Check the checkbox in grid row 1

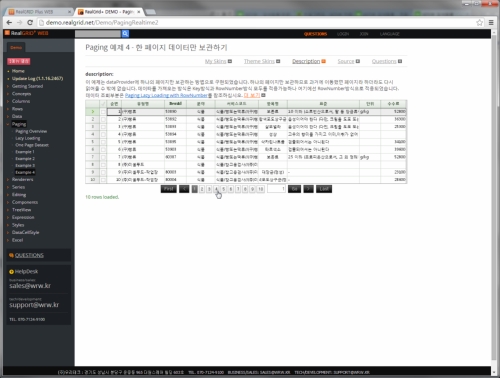point(103,112)
